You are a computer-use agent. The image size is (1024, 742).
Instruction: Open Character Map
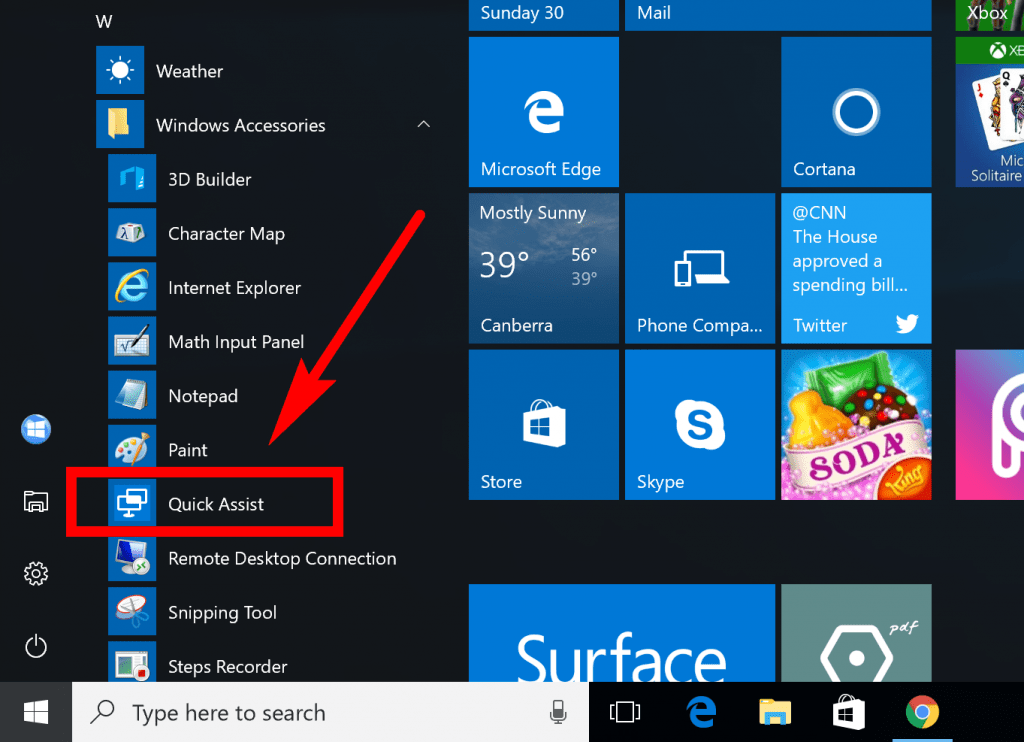(226, 233)
